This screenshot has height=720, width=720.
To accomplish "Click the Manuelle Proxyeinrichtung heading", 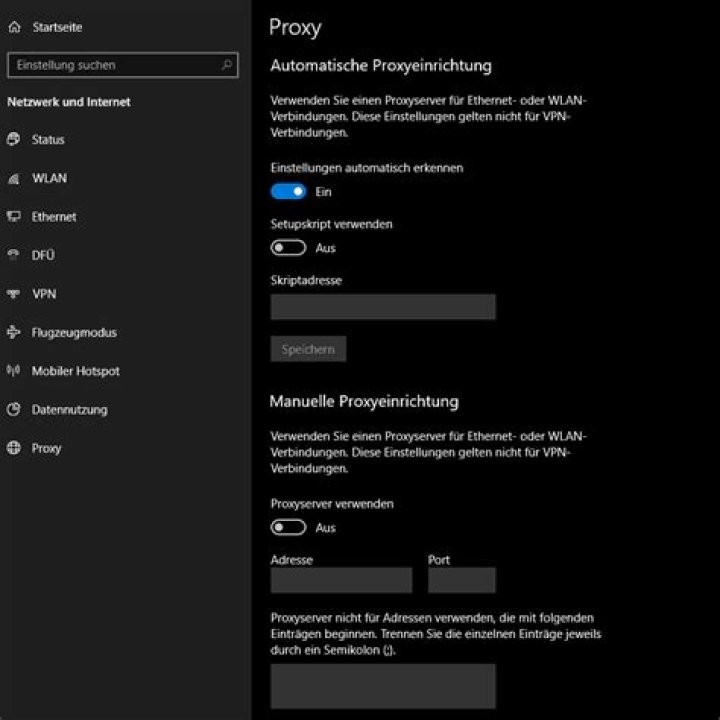I will 364,402.
